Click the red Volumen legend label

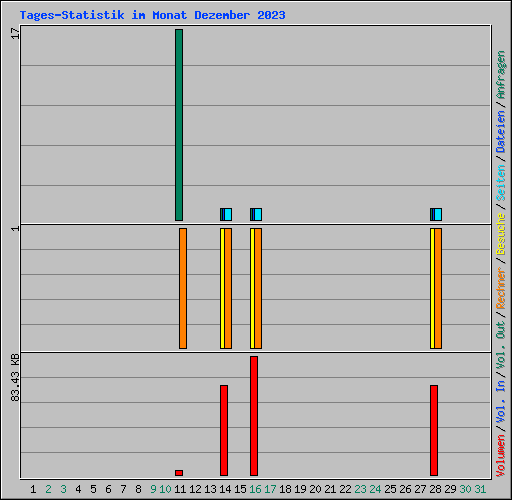point(501,455)
